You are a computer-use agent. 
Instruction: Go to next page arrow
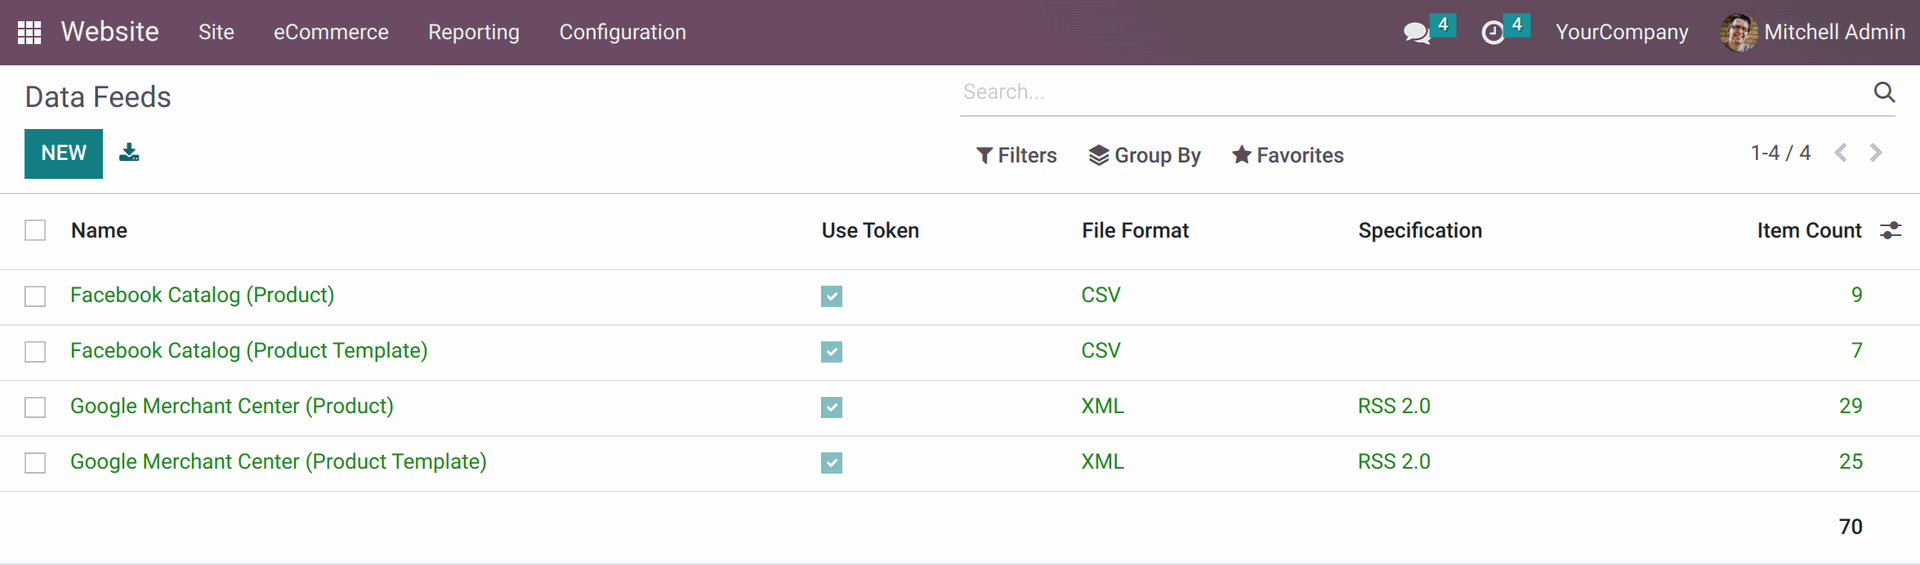tap(1876, 153)
